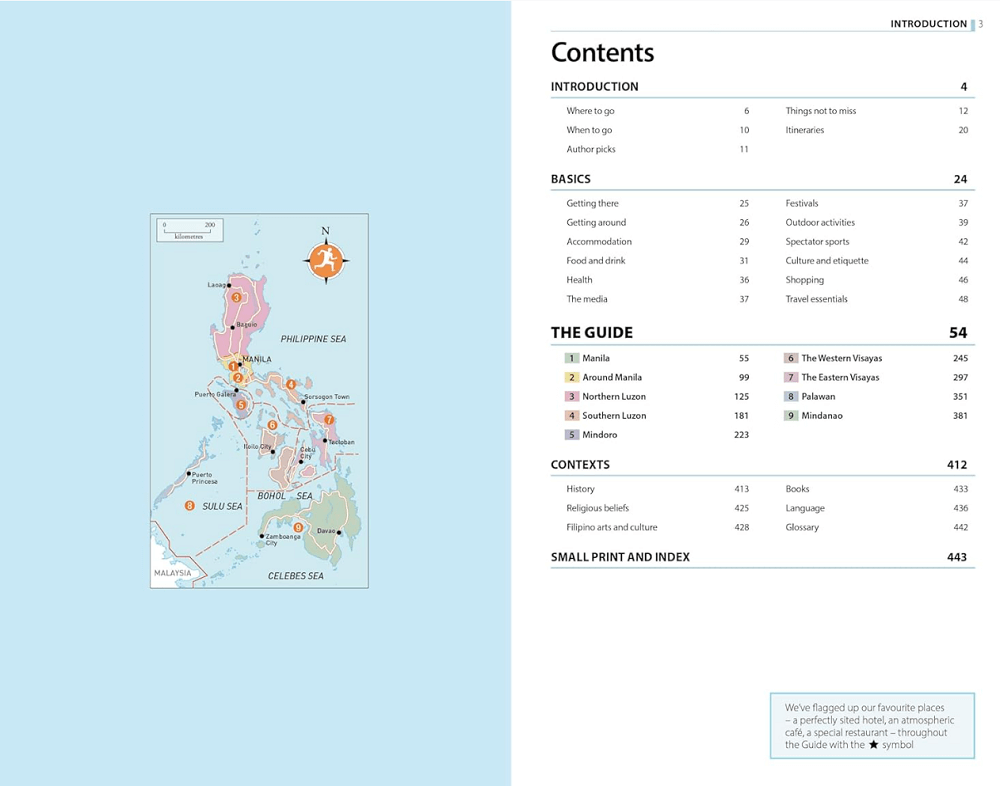Click orange marker 8 beside Sulu Sea label
This screenshot has width=1000, height=786.
coord(189,506)
